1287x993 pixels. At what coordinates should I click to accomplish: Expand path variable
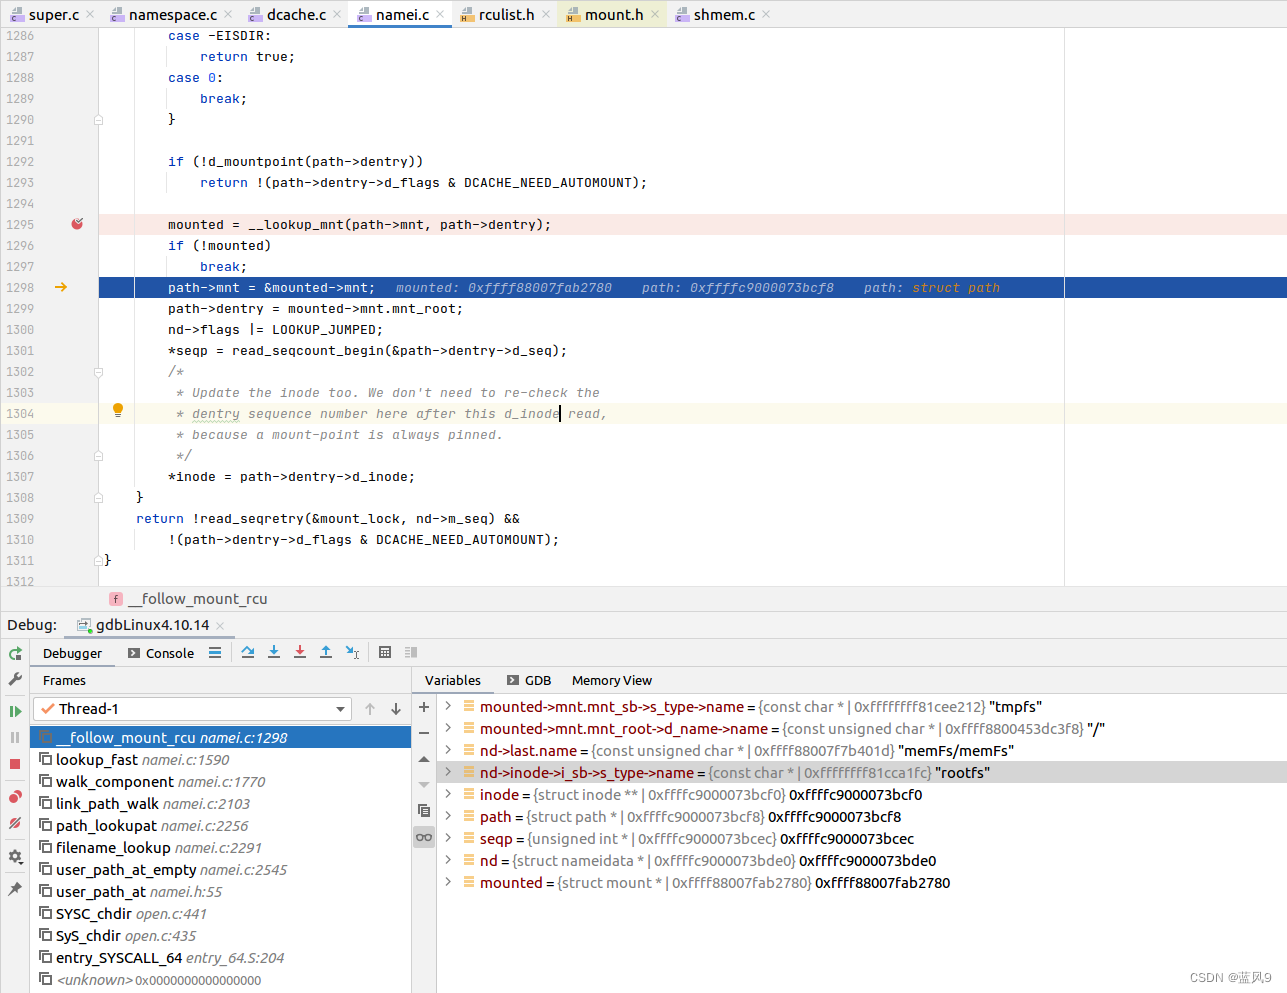448,816
